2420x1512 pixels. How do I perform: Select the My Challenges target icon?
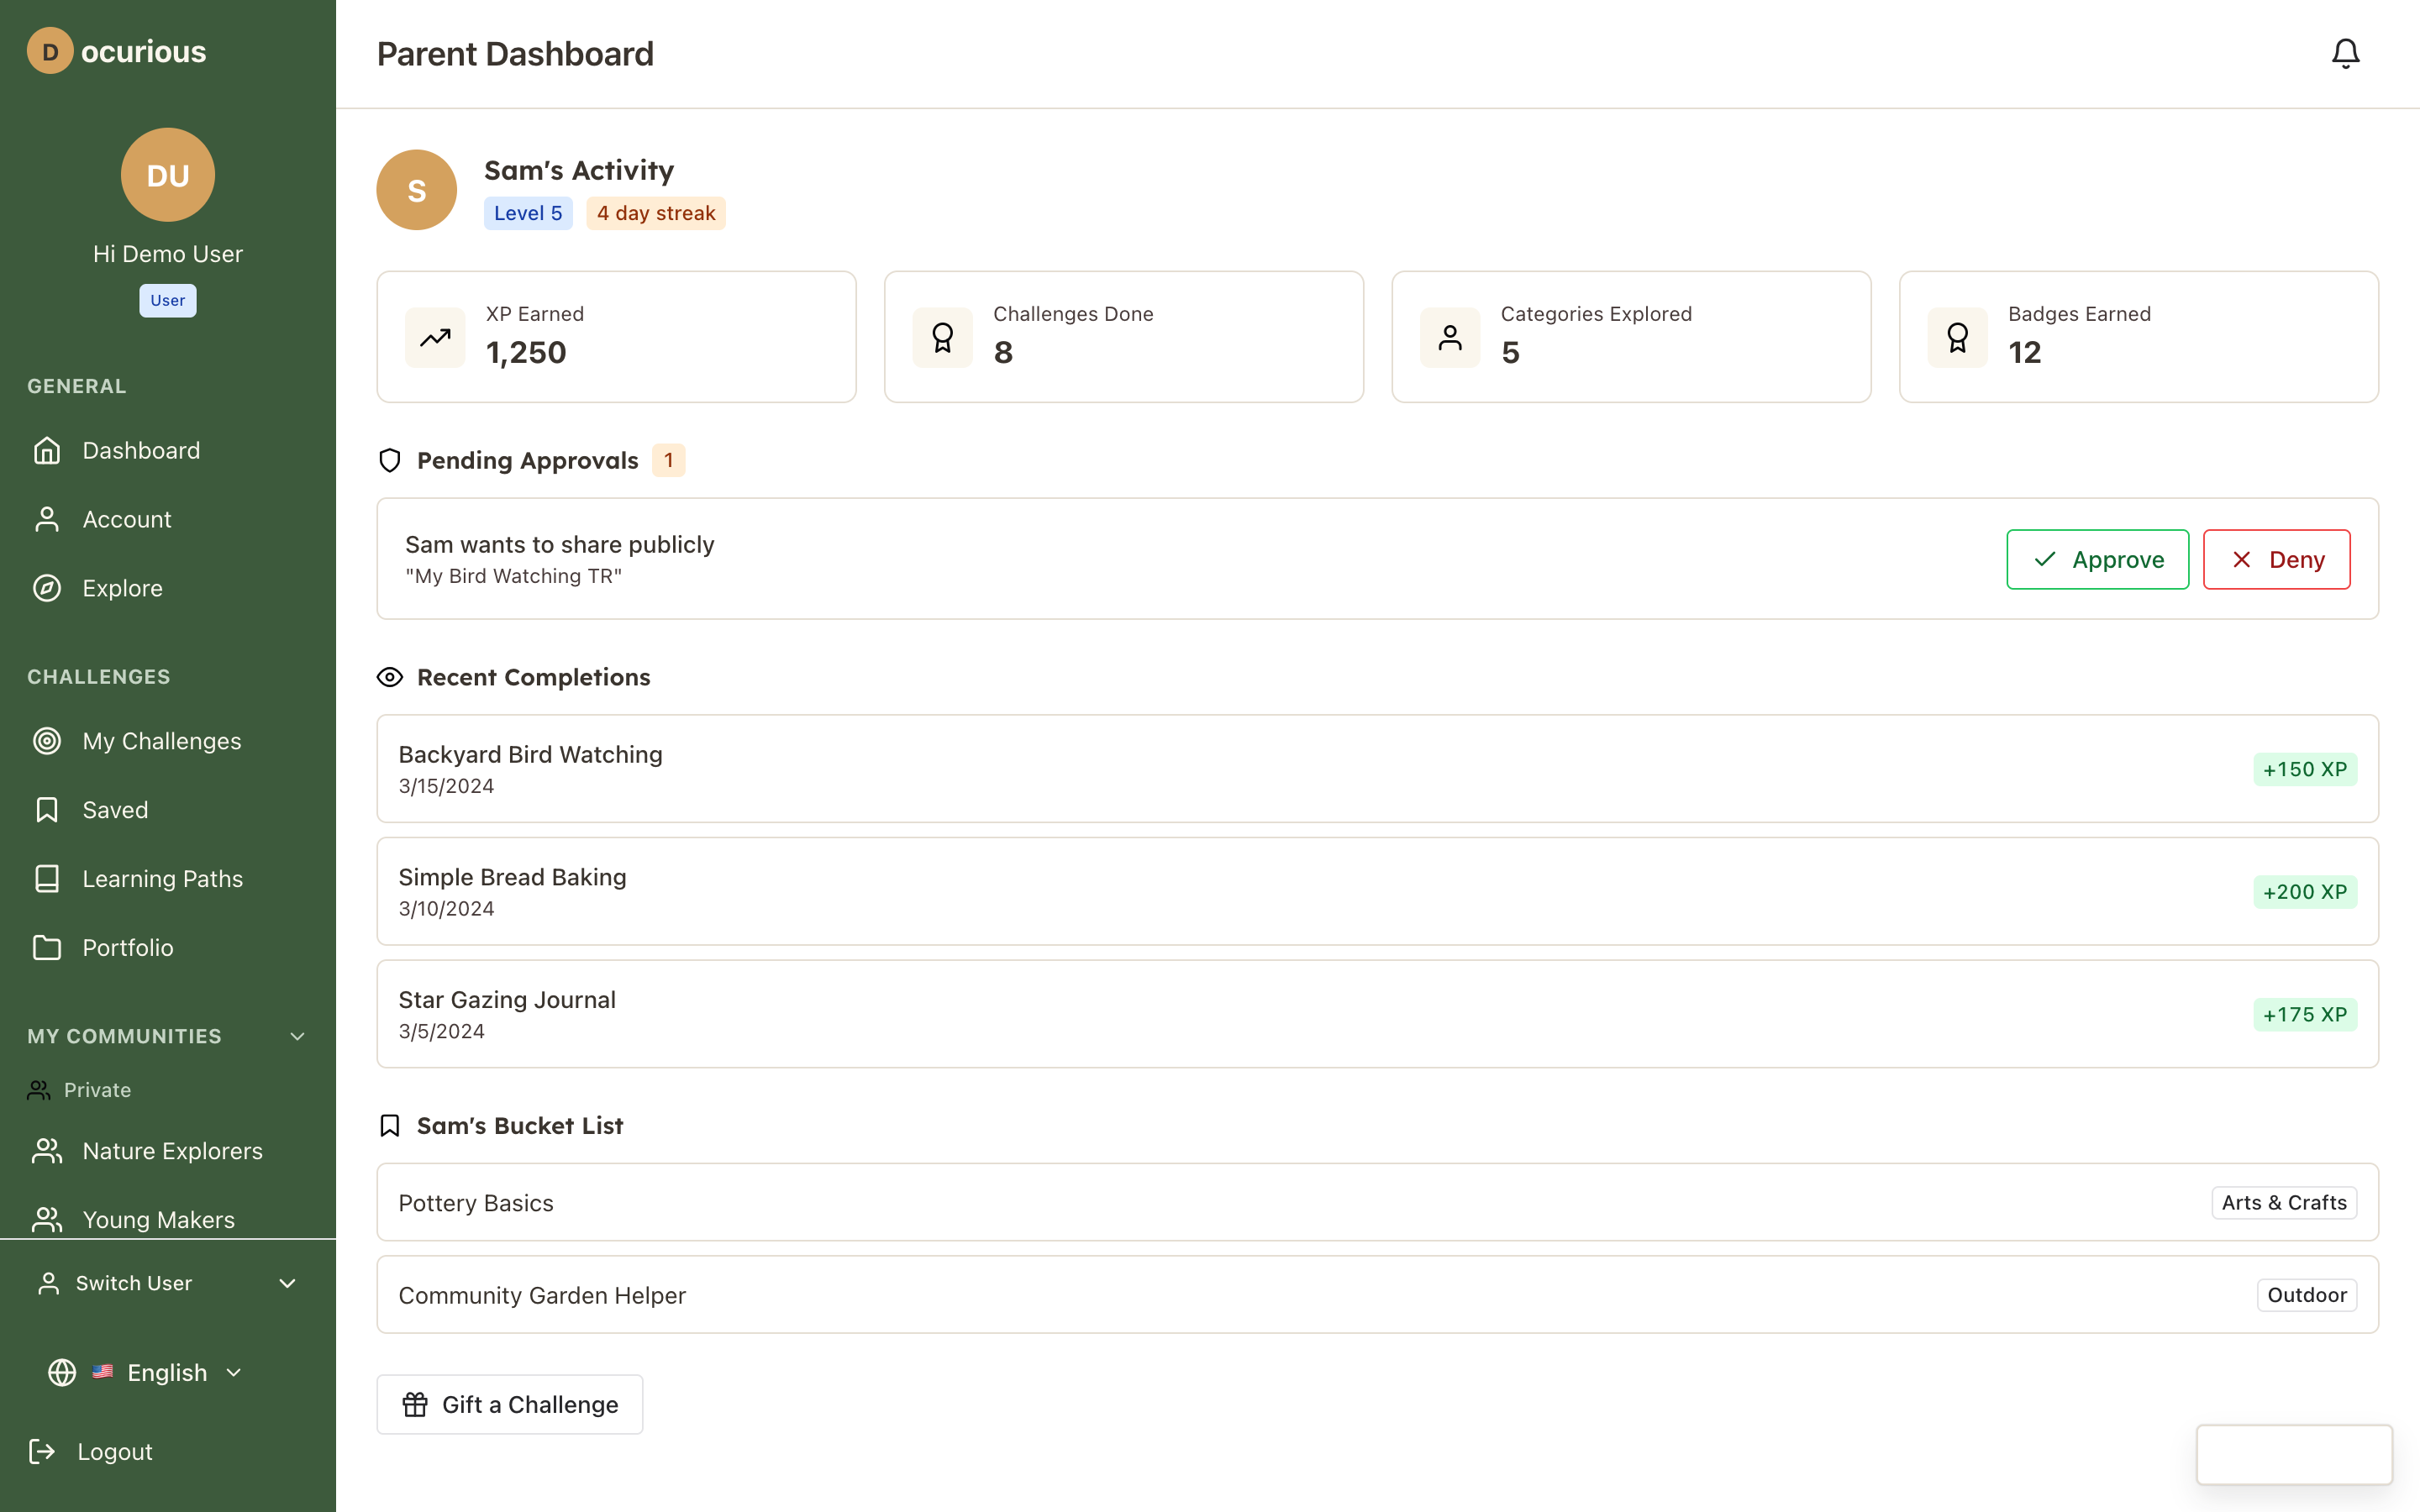47,741
